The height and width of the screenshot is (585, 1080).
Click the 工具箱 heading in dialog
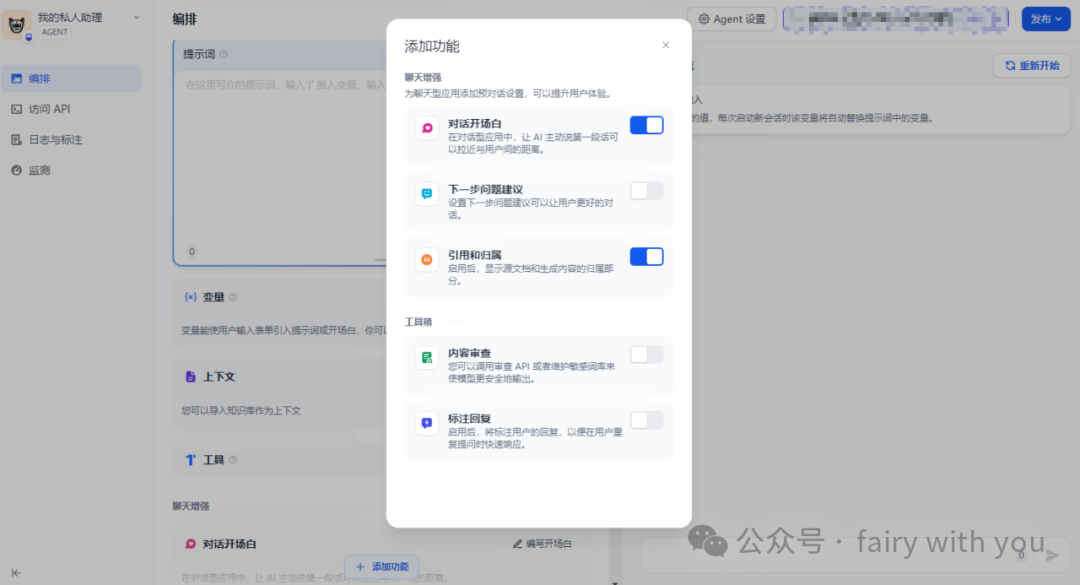pos(418,322)
